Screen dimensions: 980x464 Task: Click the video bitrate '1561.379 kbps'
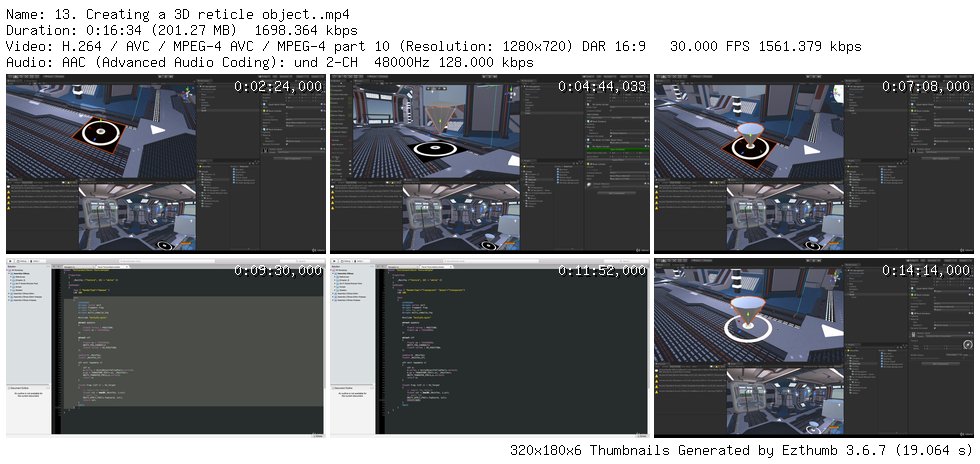click(x=809, y=46)
